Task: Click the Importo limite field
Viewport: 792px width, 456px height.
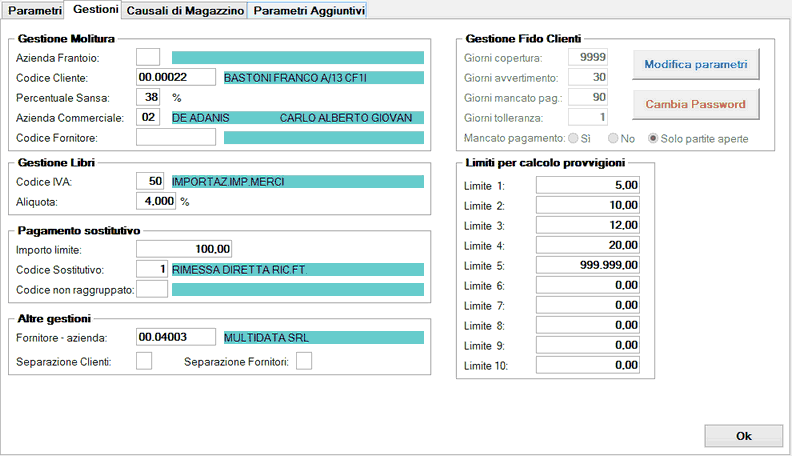Action: click(184, 249)
